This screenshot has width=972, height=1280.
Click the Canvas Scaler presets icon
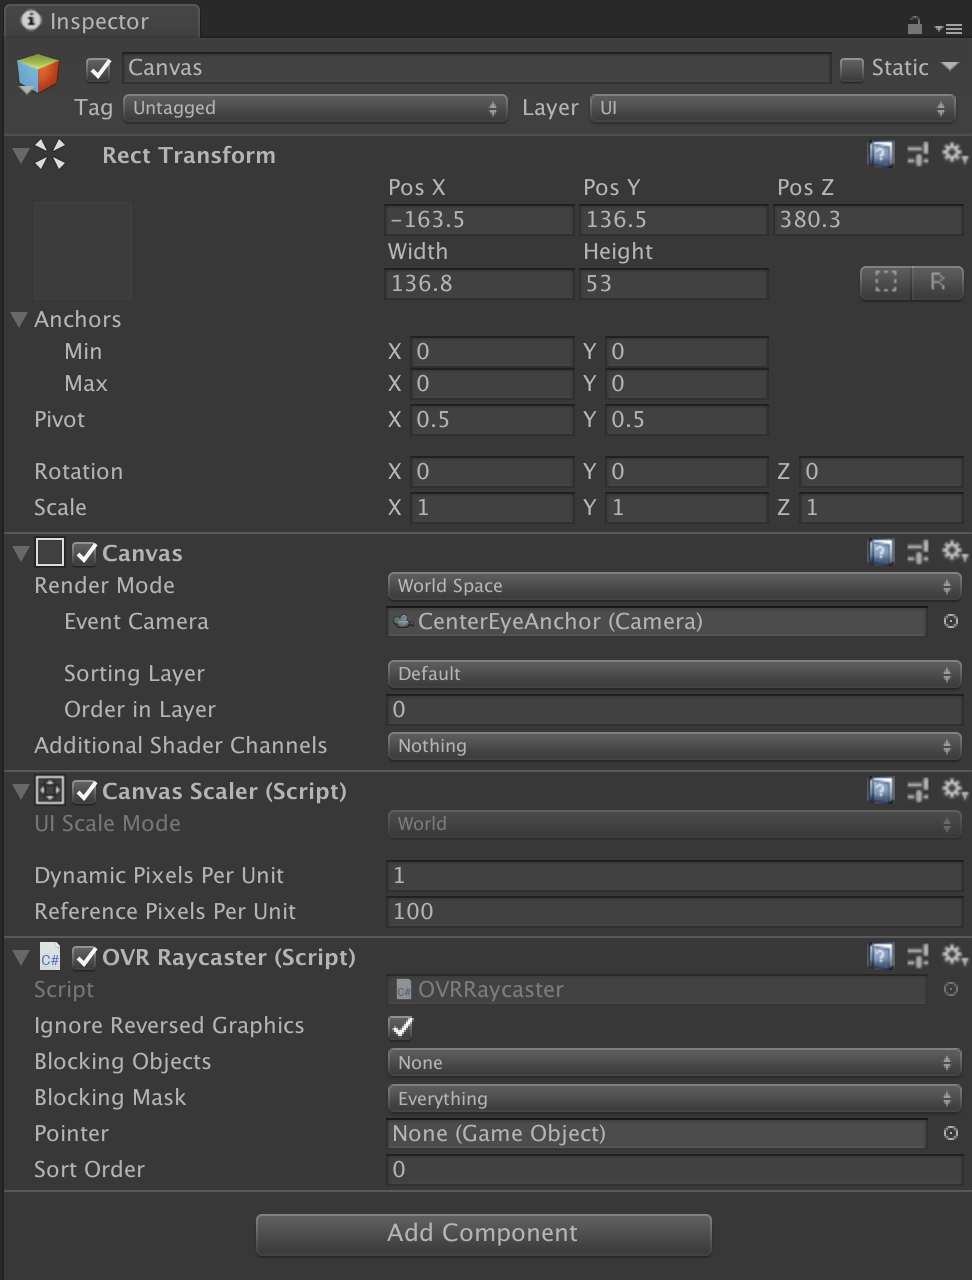pyautogui.click(x=918, y=790)
